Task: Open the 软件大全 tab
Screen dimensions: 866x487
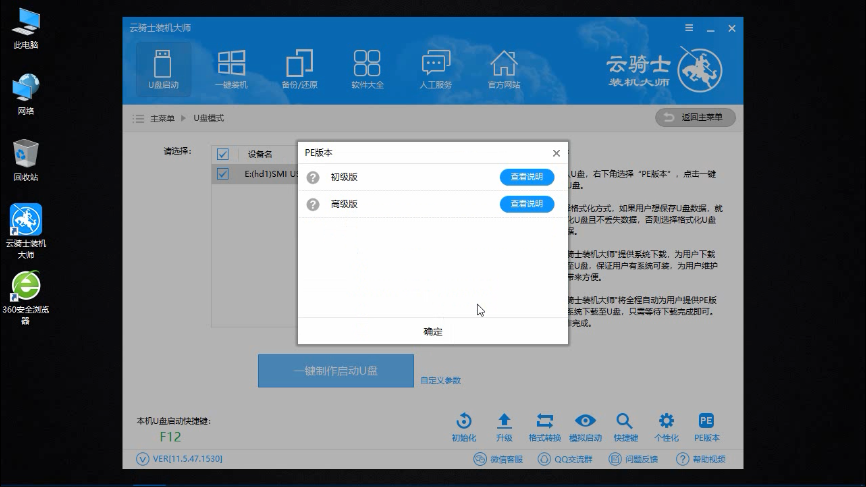Action: coord(367,70)
